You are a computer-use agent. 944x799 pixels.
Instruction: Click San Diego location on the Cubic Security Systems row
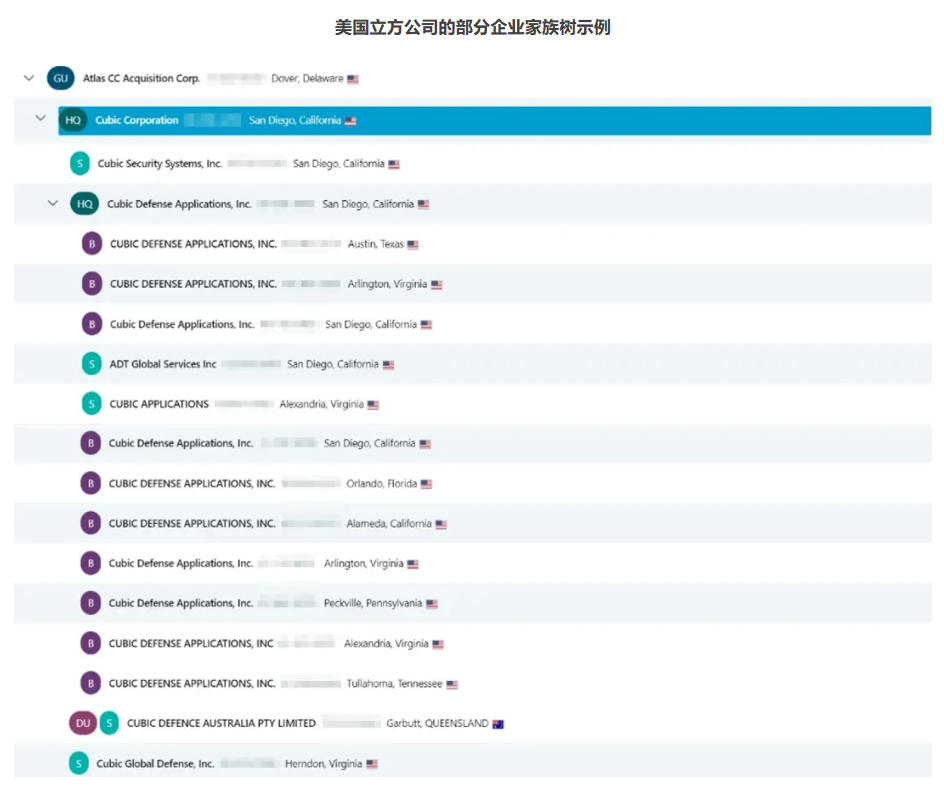pos(338,164)
